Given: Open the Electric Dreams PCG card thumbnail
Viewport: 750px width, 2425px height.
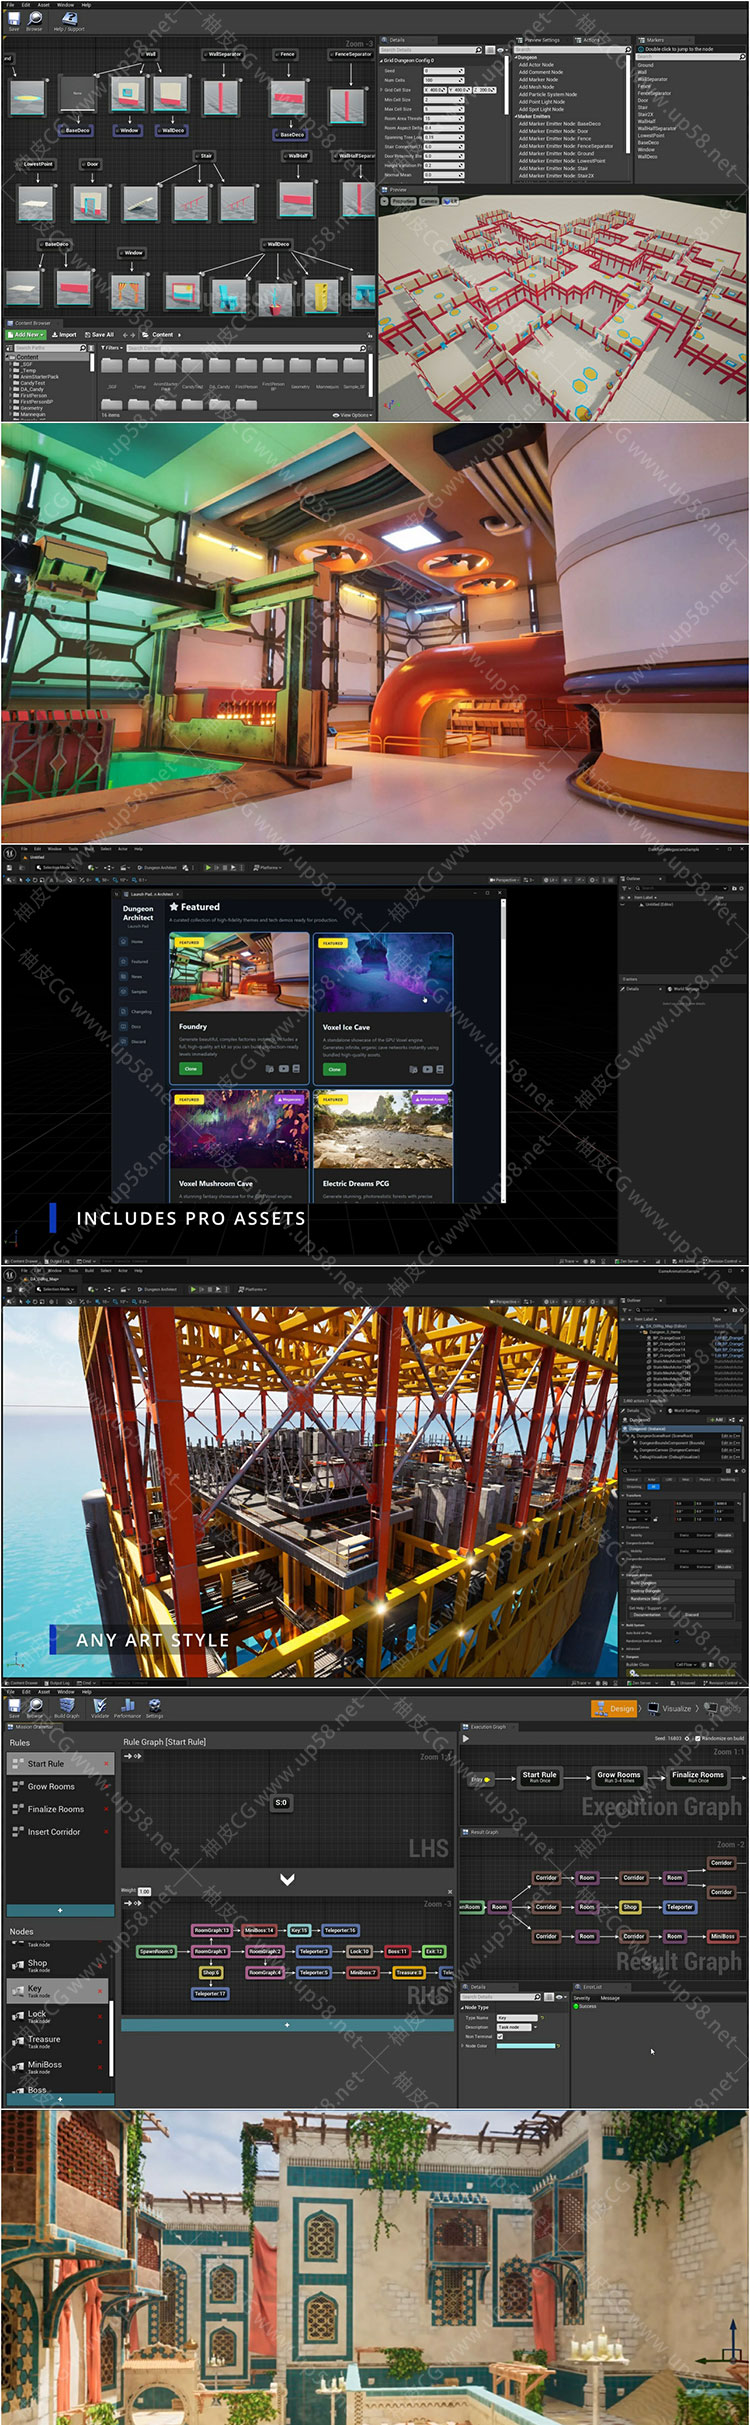Looking at the screenshot, I should point(381,1129).
